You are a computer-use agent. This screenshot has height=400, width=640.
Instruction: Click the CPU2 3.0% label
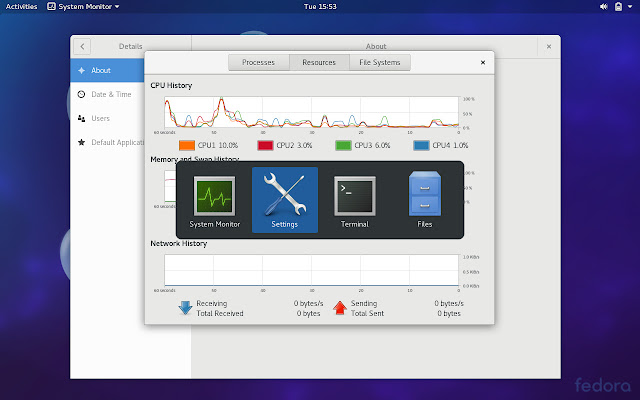294,145
